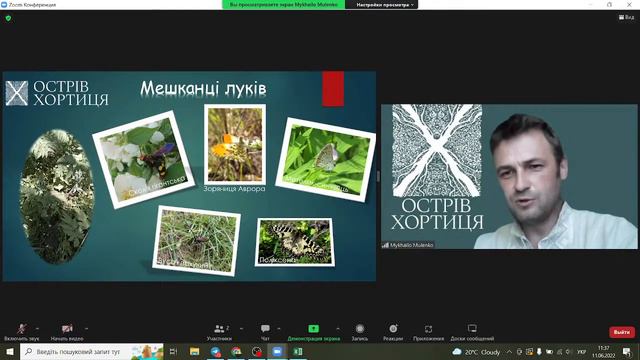This screenshot has width=640, height=360.
Task: Click the Зоряниця Аврора butterfly photo
Action: pyautogui.click(x=235, y=144)
